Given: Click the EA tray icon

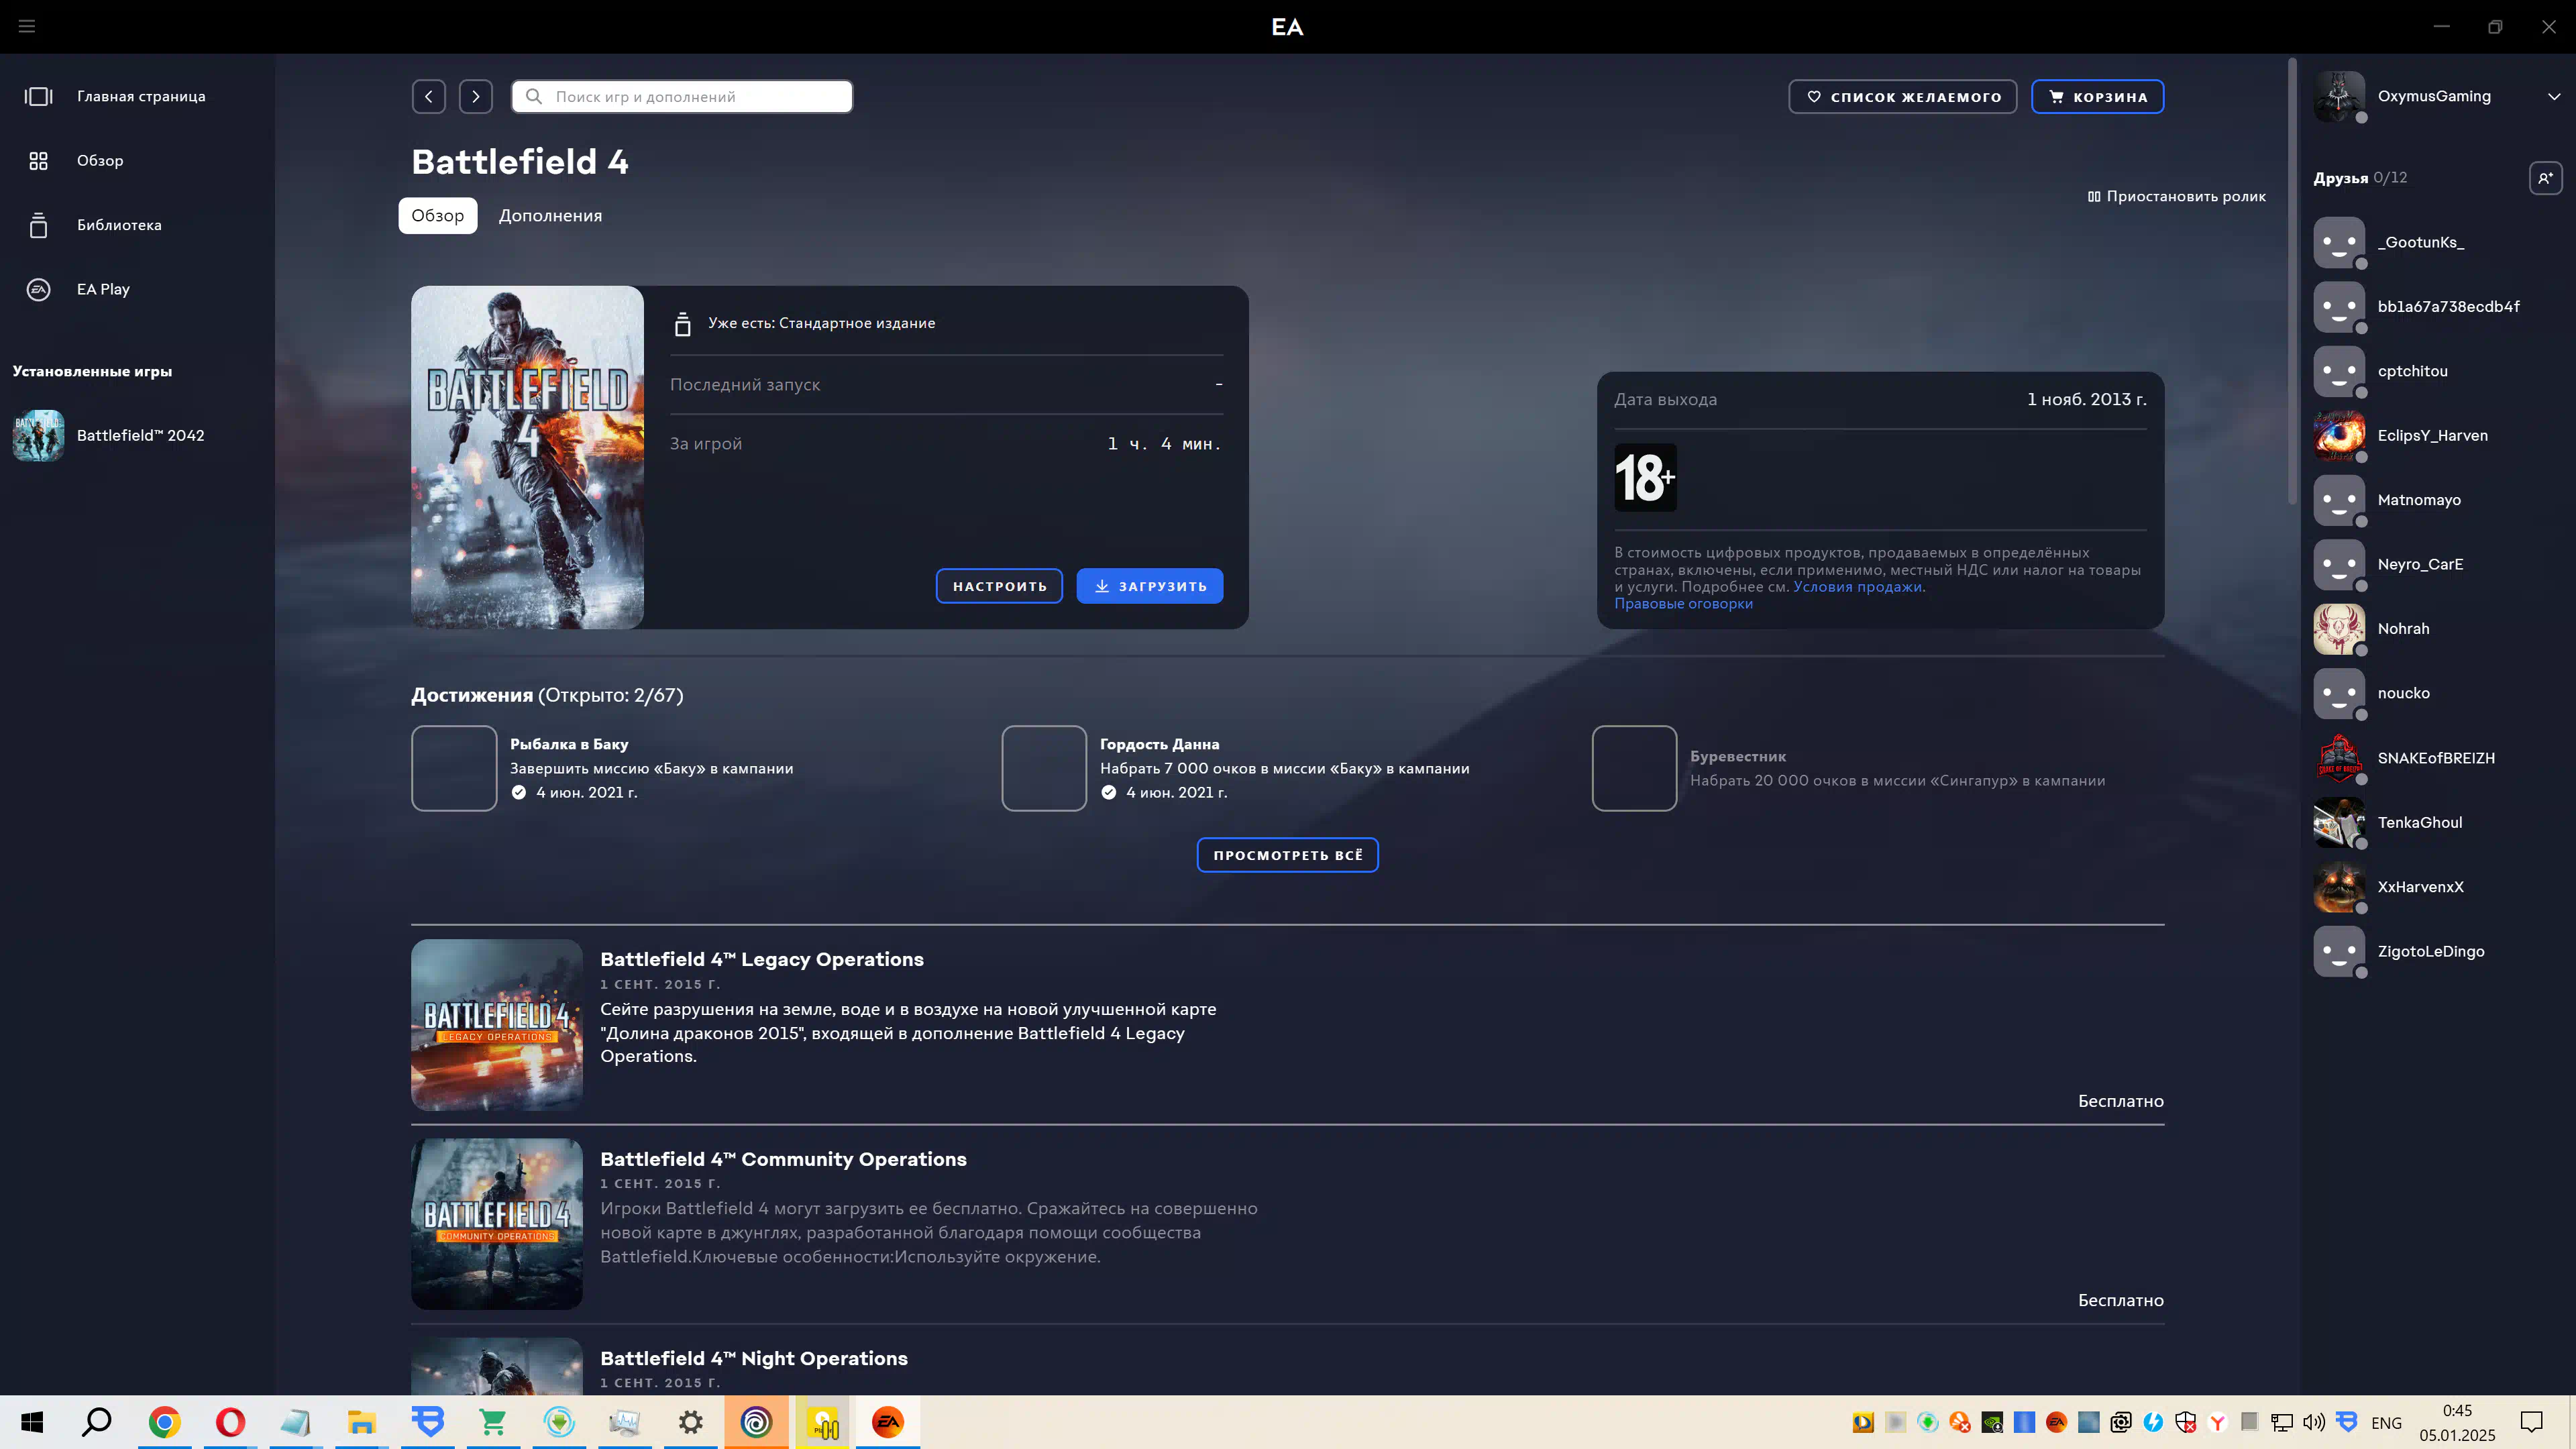Looking at the screenshot, I should pos(2056,1422).
